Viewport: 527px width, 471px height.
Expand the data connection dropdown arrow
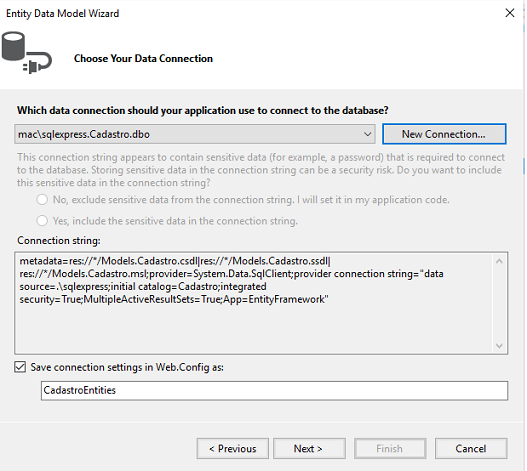coord(367,134)
